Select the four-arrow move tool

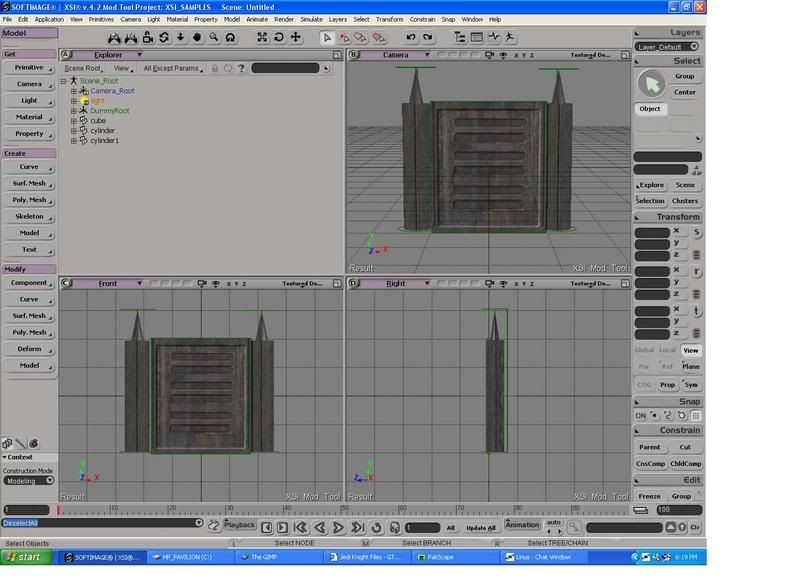(x=295, y=37)
